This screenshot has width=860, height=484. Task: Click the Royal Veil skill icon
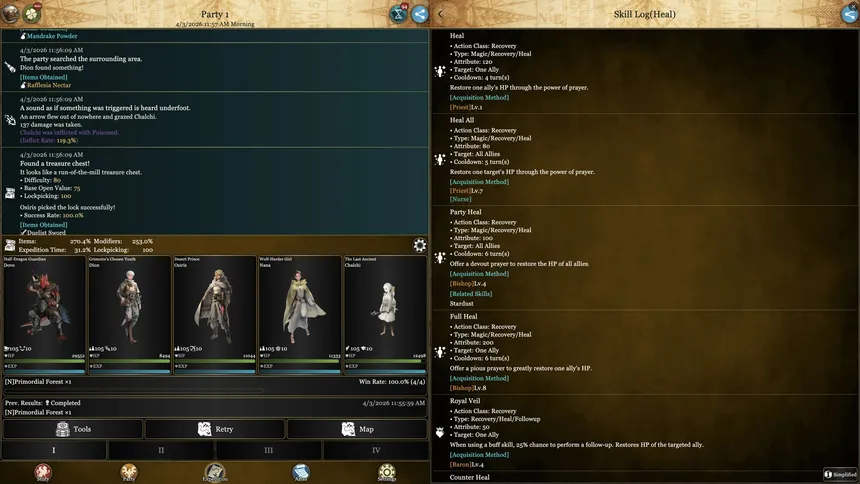pyautogui.click(x=439, y=433)
